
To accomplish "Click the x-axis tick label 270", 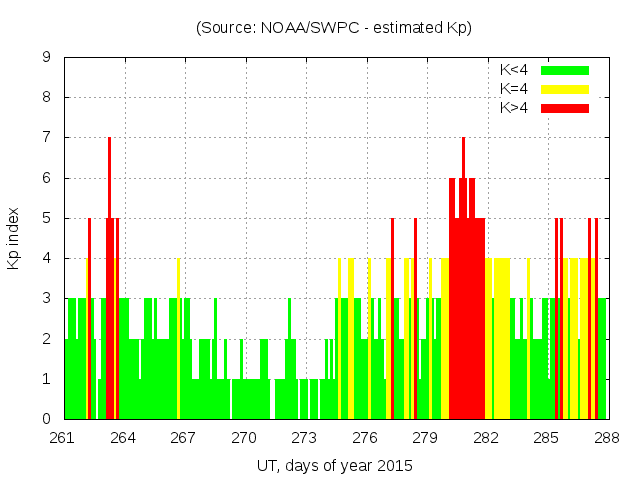I will [244, 438].
